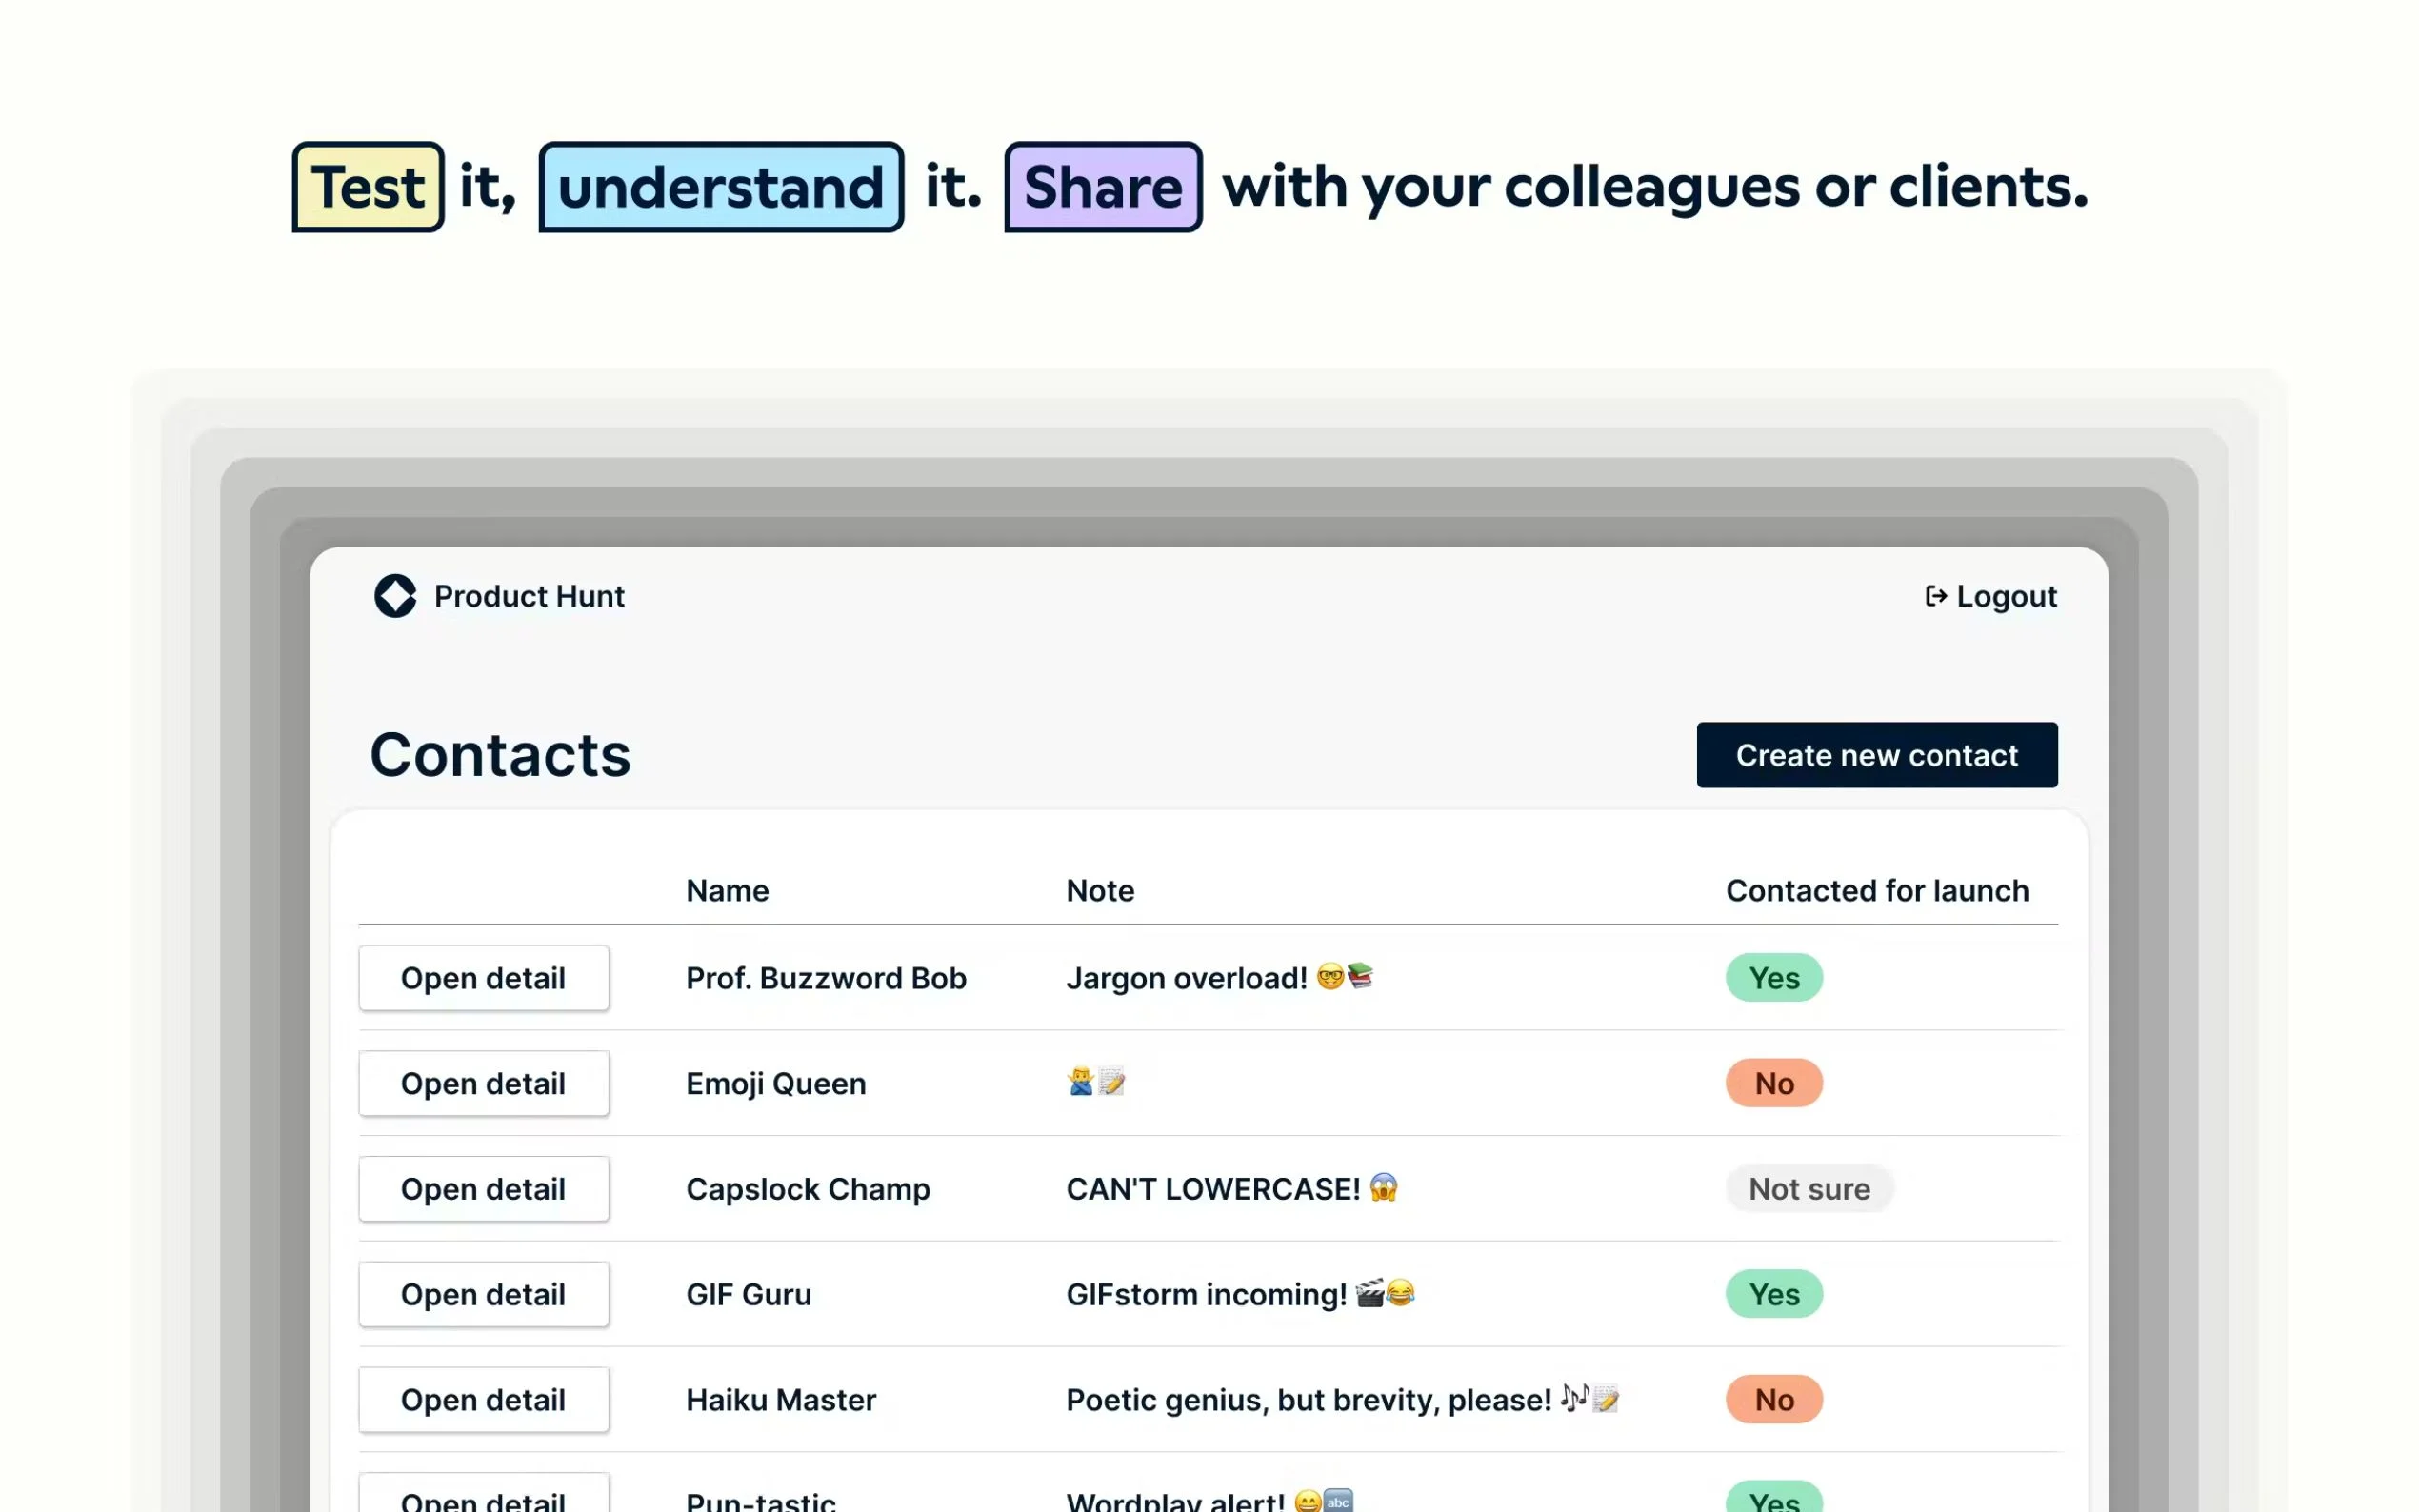Image resolution: width=2419 pixels, height=1512 pixels.
Task: Open detail for Haiku Master
Action: tap(483, 1400)
